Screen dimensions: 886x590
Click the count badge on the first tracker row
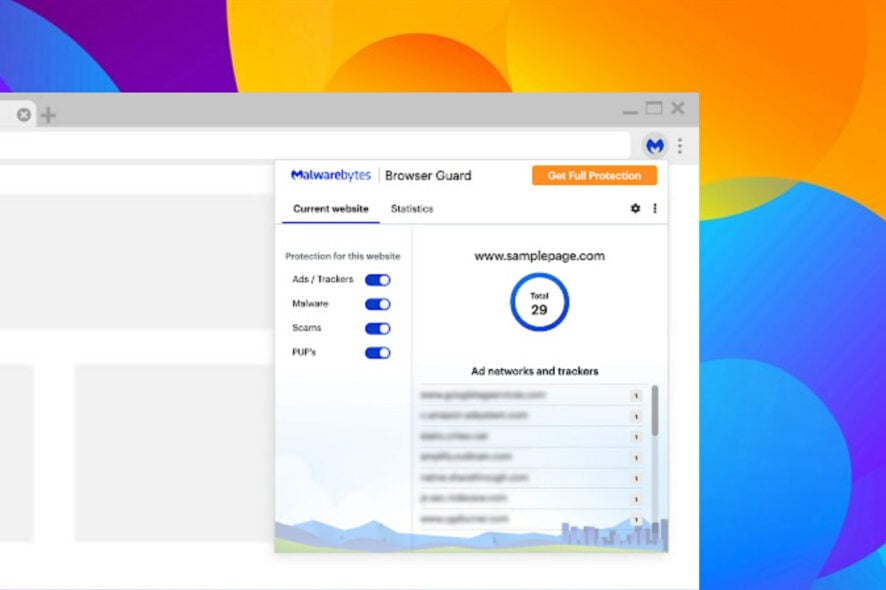637,396
